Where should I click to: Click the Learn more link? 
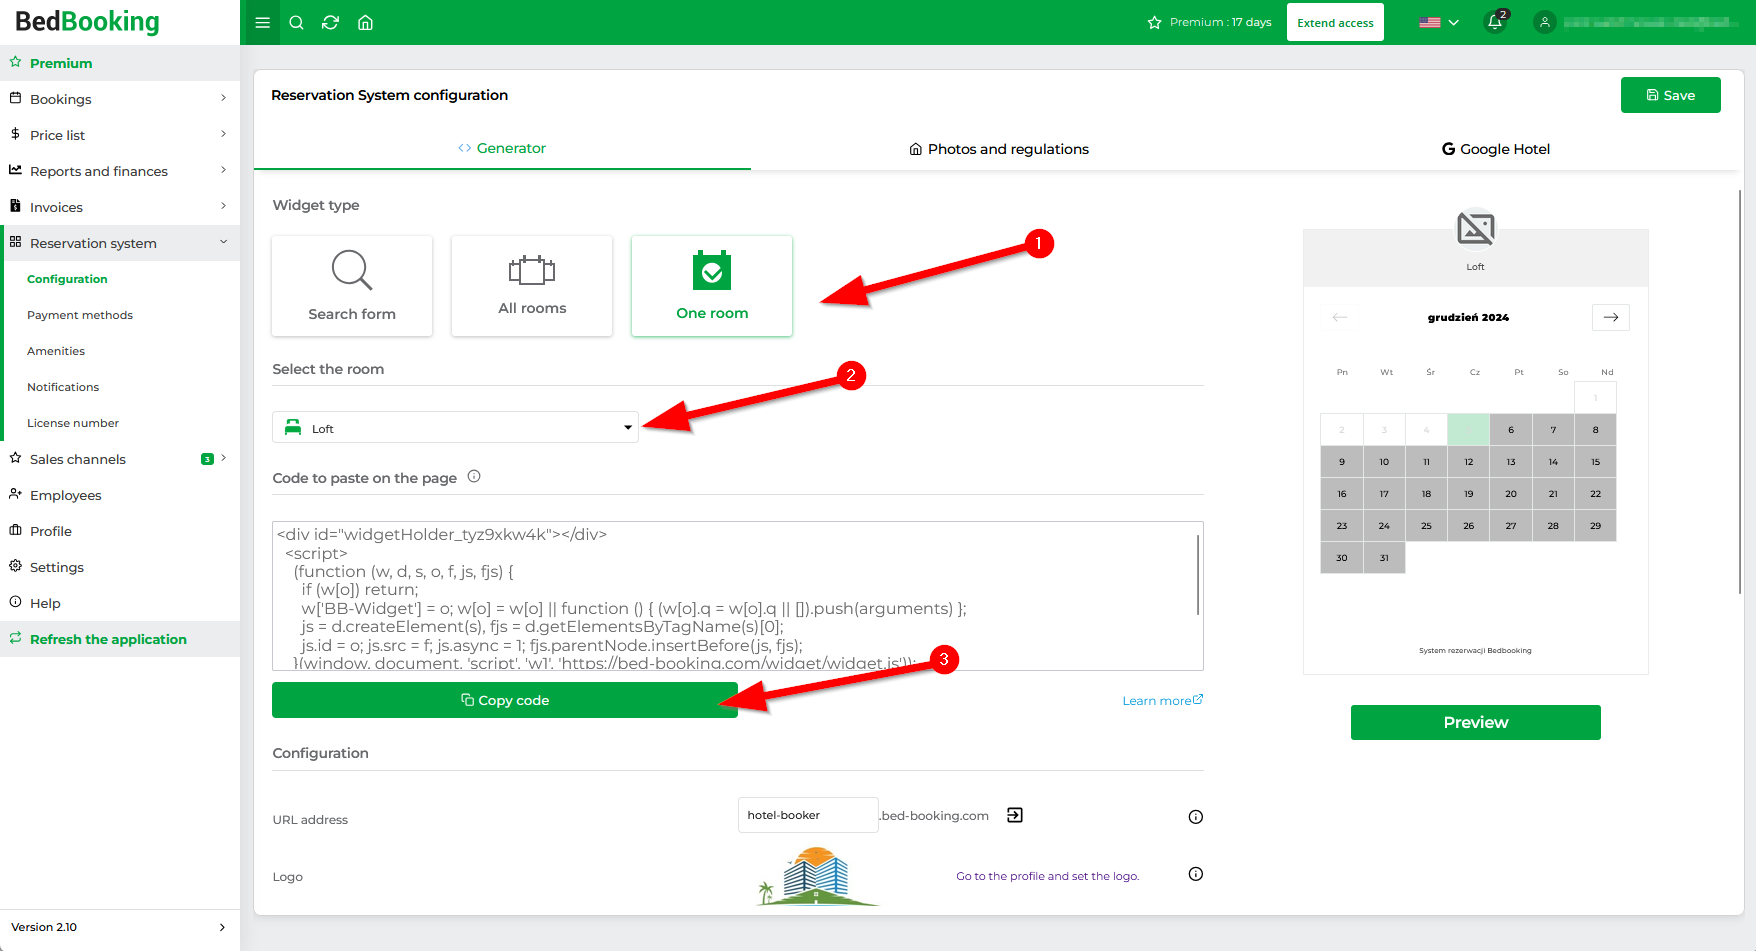click(x=1161, y=701)
